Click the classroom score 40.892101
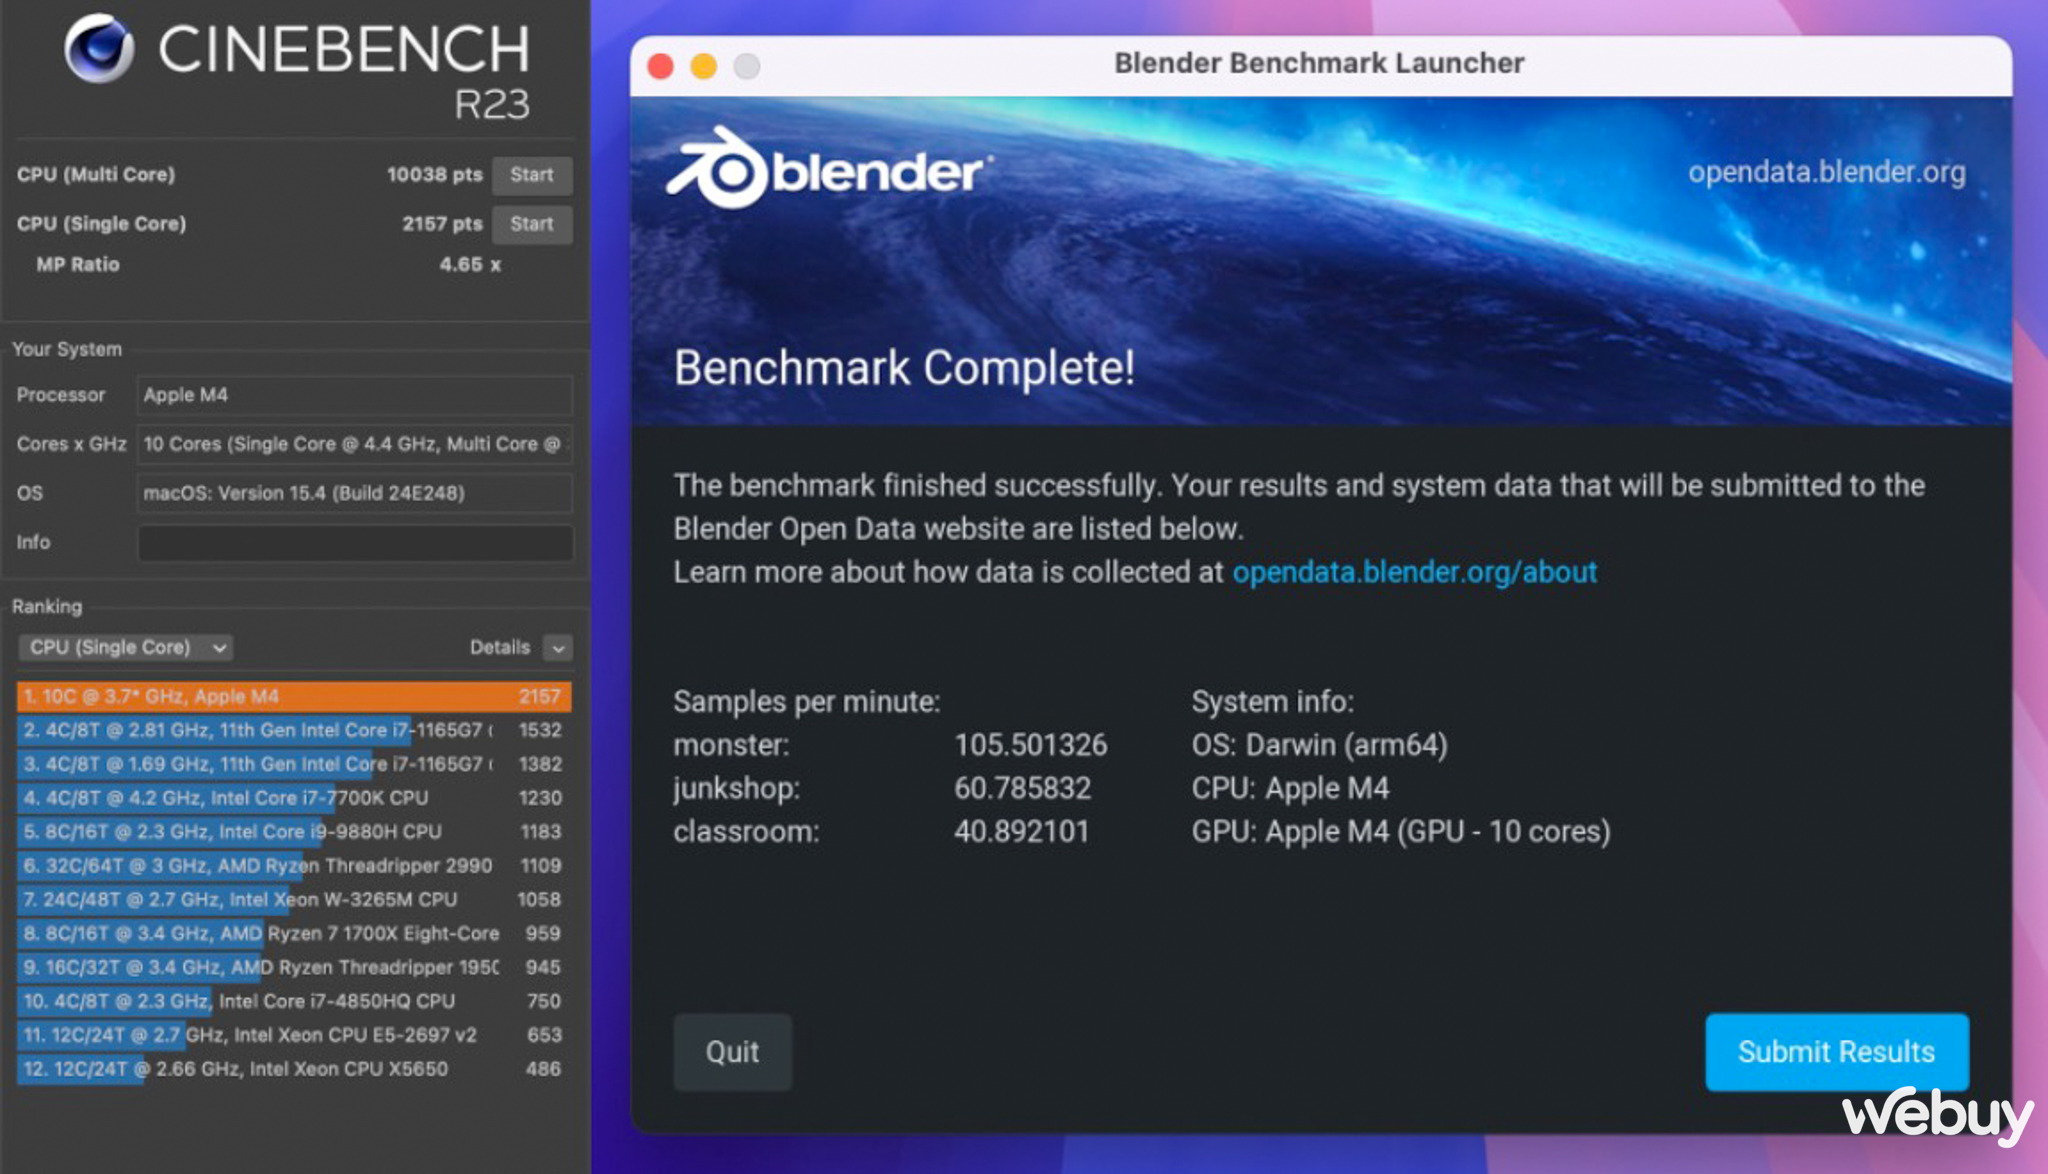This screenshot has width=2048, height=1174. pyautogui.click(x=1021, y=832)
